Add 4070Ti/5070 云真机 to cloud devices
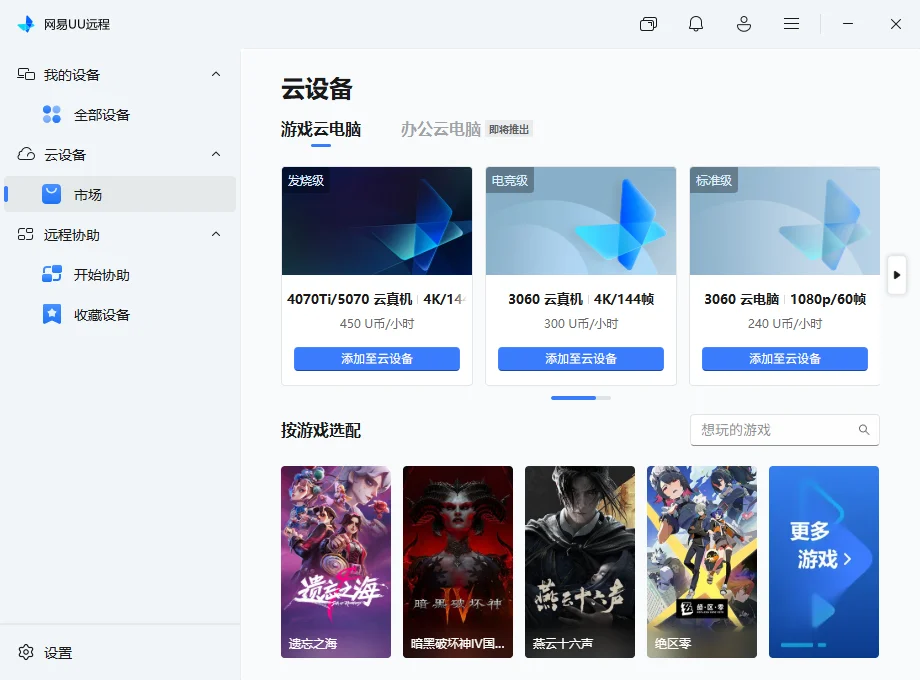 [x=377, y=358]
